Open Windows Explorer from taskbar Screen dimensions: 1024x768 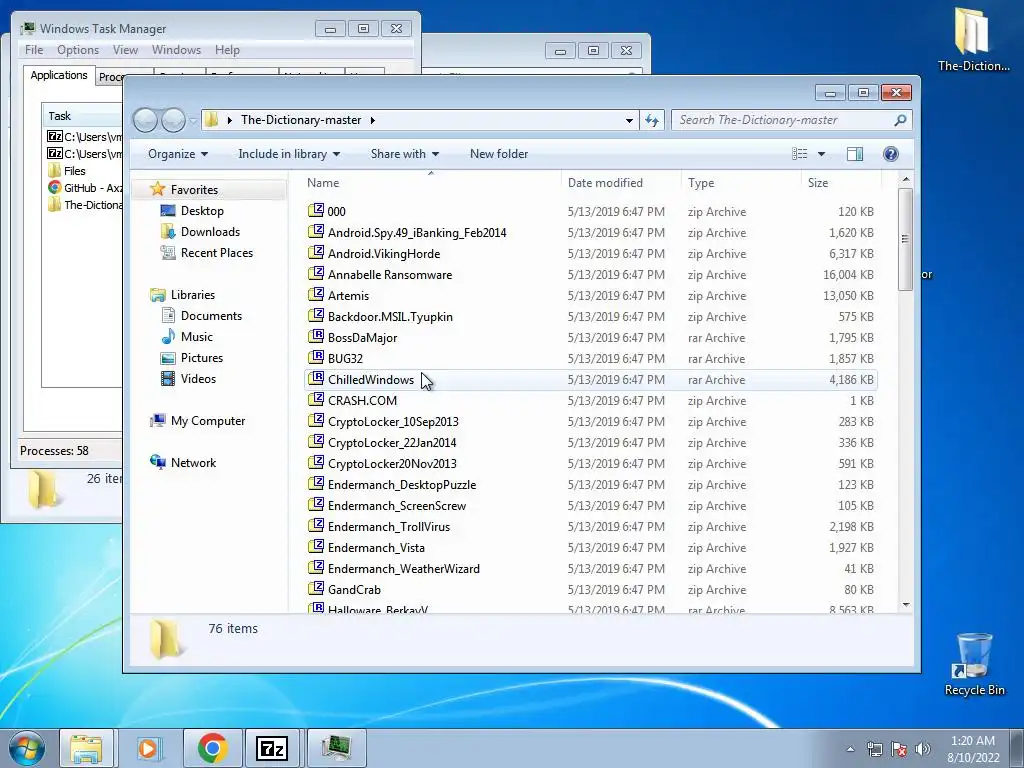pos(86,748)
